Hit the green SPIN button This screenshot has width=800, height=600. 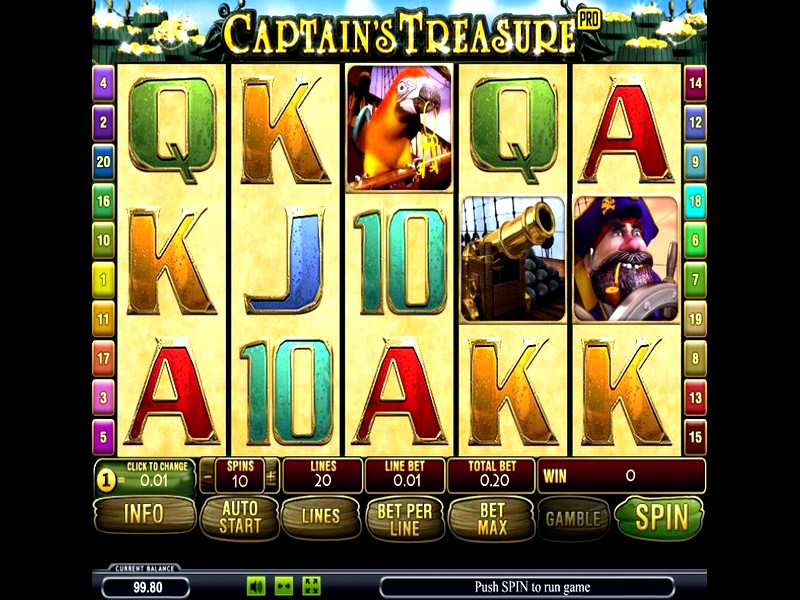[x=660, y=517]
